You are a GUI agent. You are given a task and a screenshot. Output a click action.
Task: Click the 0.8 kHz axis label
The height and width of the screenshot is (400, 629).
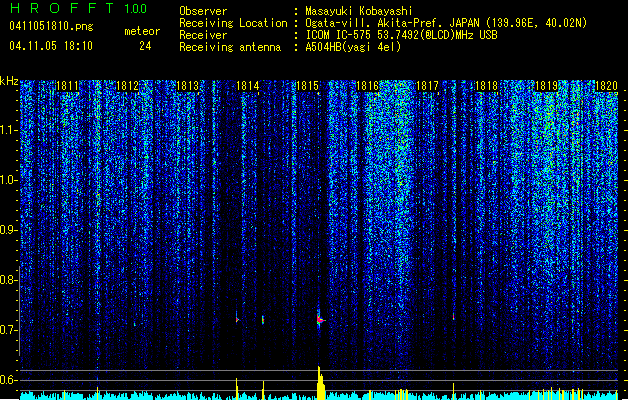[9, 280]
